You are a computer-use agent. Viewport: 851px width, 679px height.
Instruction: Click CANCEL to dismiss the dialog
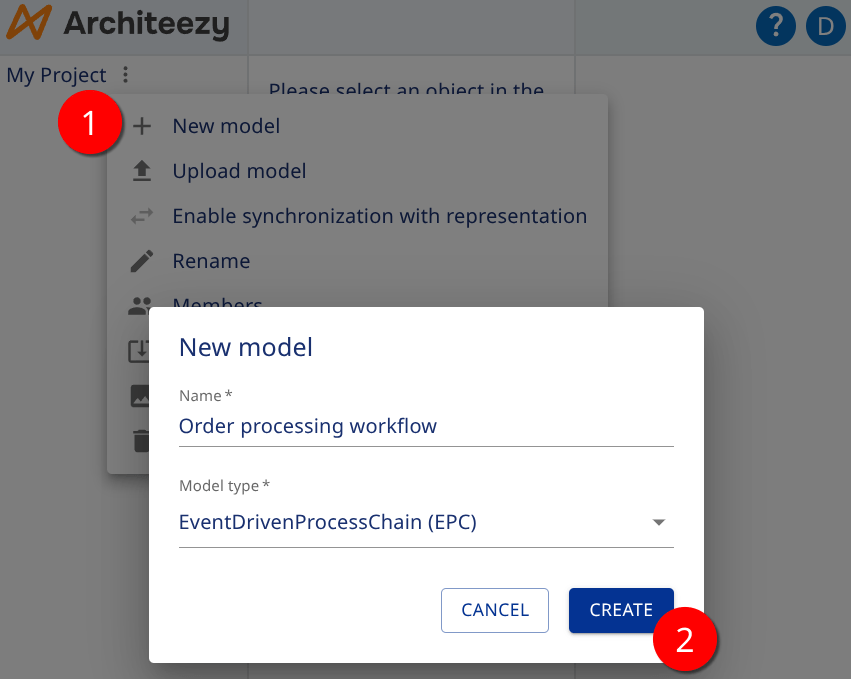tap(495, 610)
